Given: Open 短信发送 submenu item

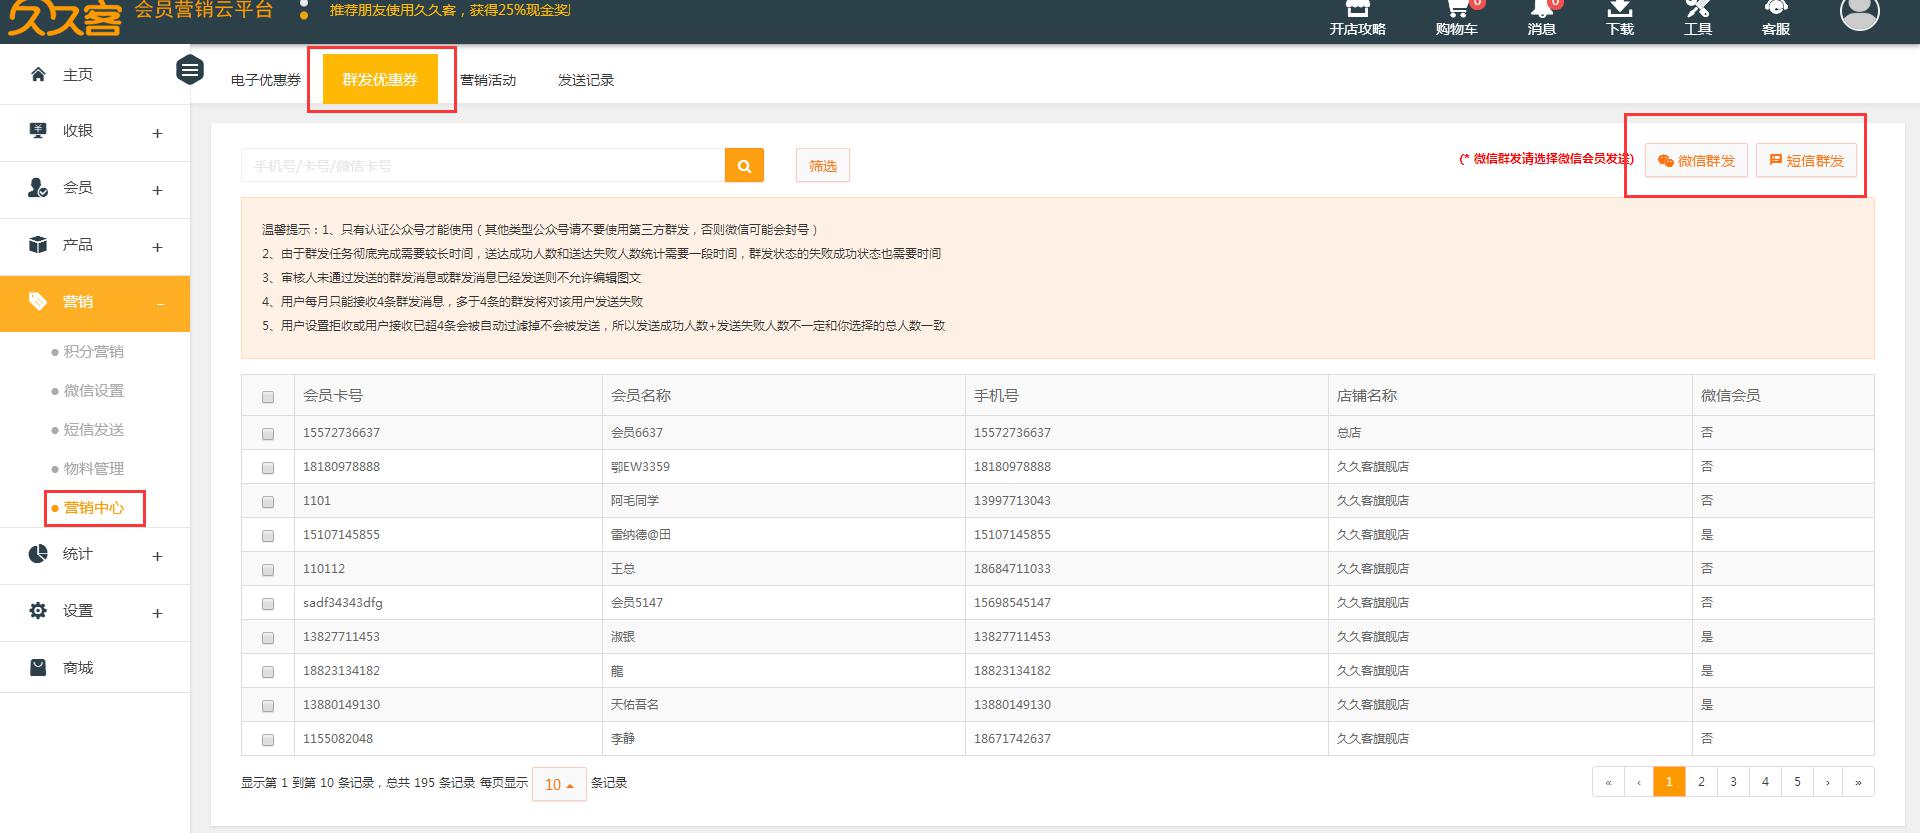Looking at the screenshot, I should pyautogui.click(x=93, y=430).
